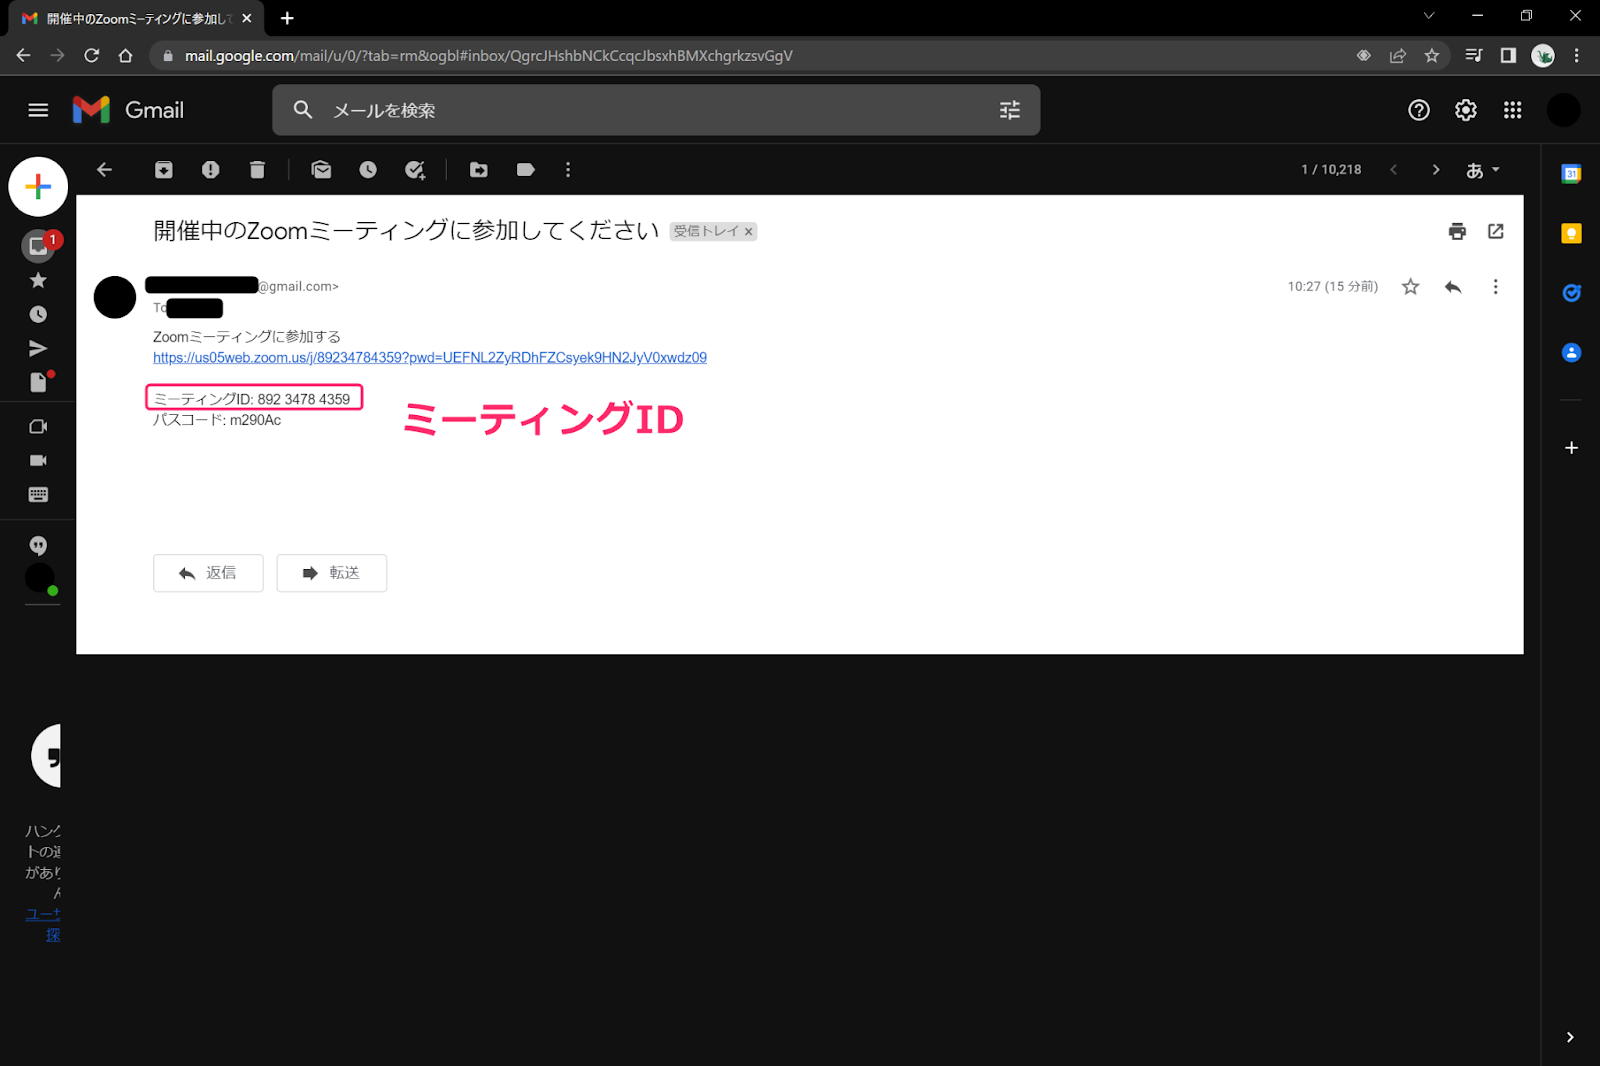Archive this email
This screenshot has height=1066, width=1600.
point(164,170)
